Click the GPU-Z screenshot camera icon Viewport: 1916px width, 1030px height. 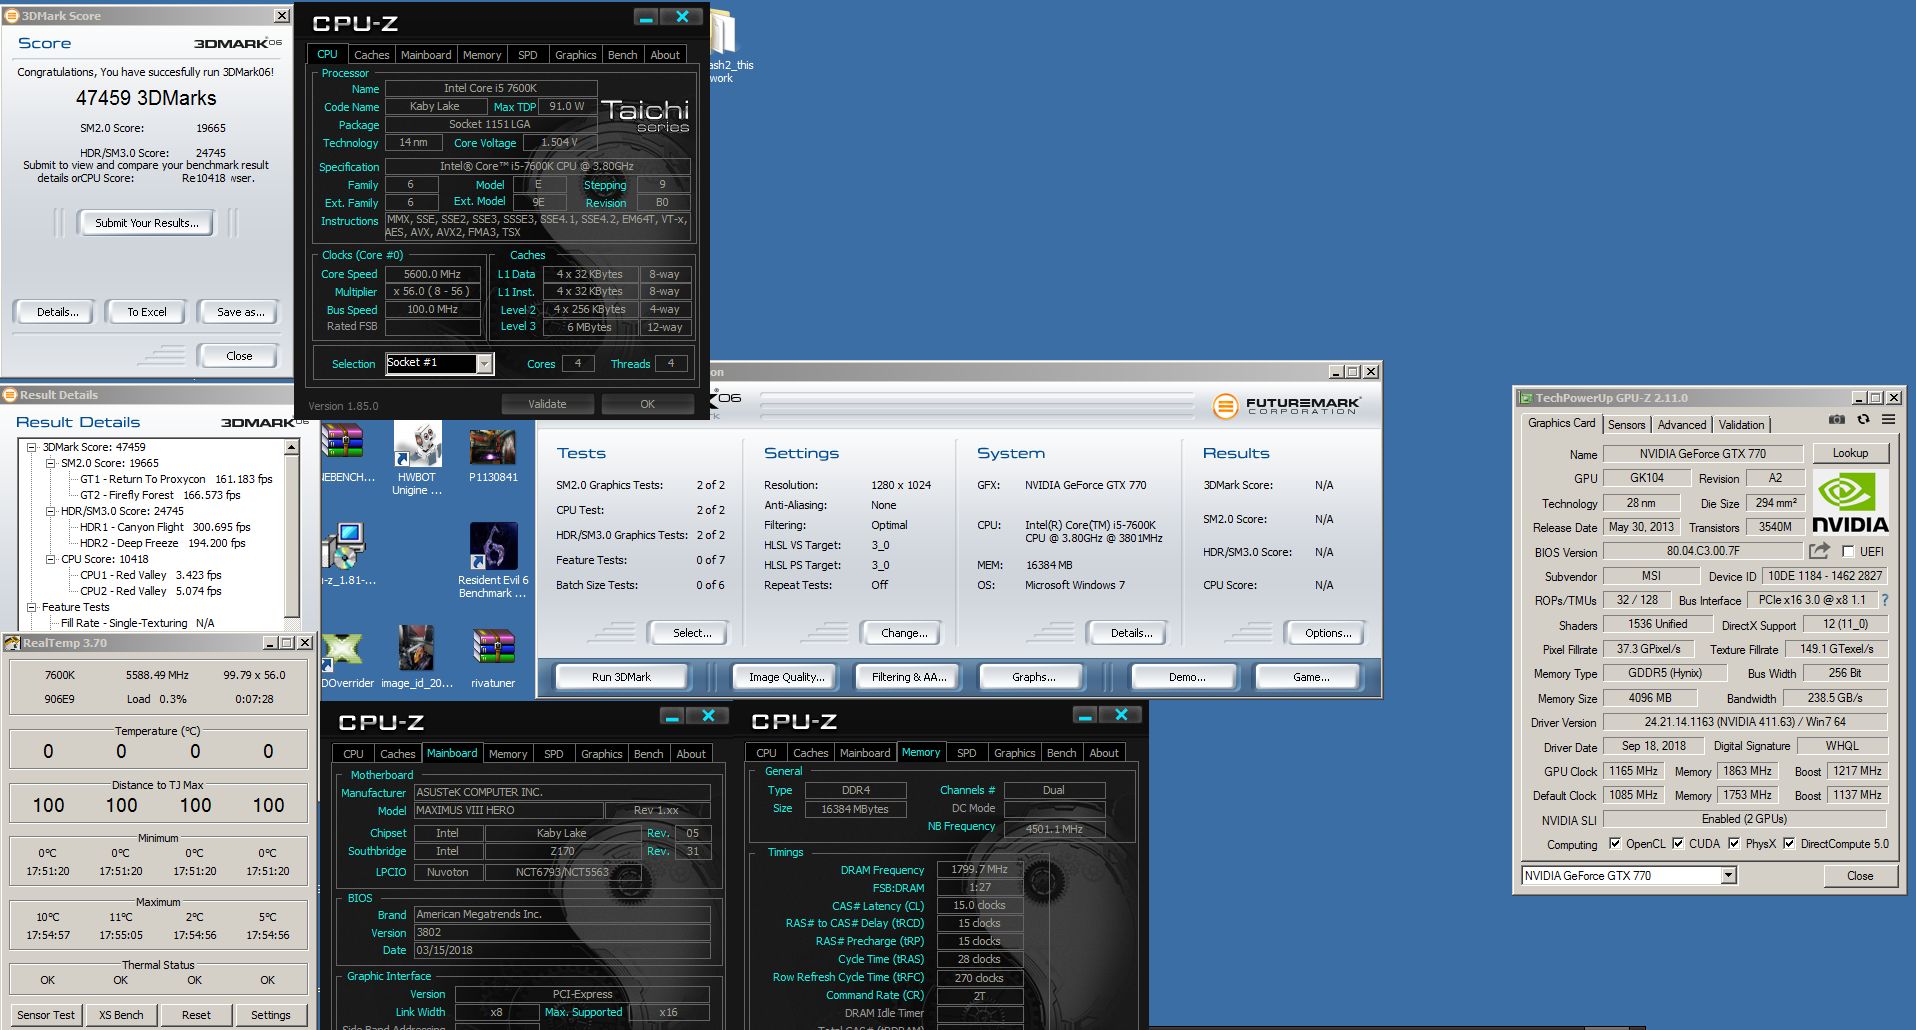[x=1836, y=420]
